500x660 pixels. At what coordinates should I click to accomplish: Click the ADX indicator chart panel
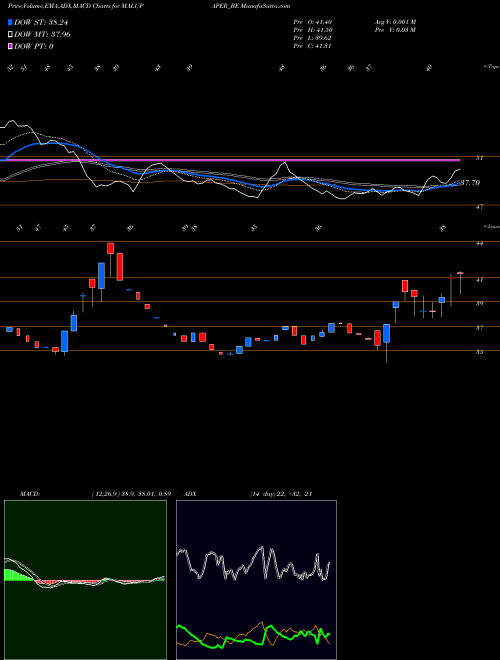[x=256, y=580]
